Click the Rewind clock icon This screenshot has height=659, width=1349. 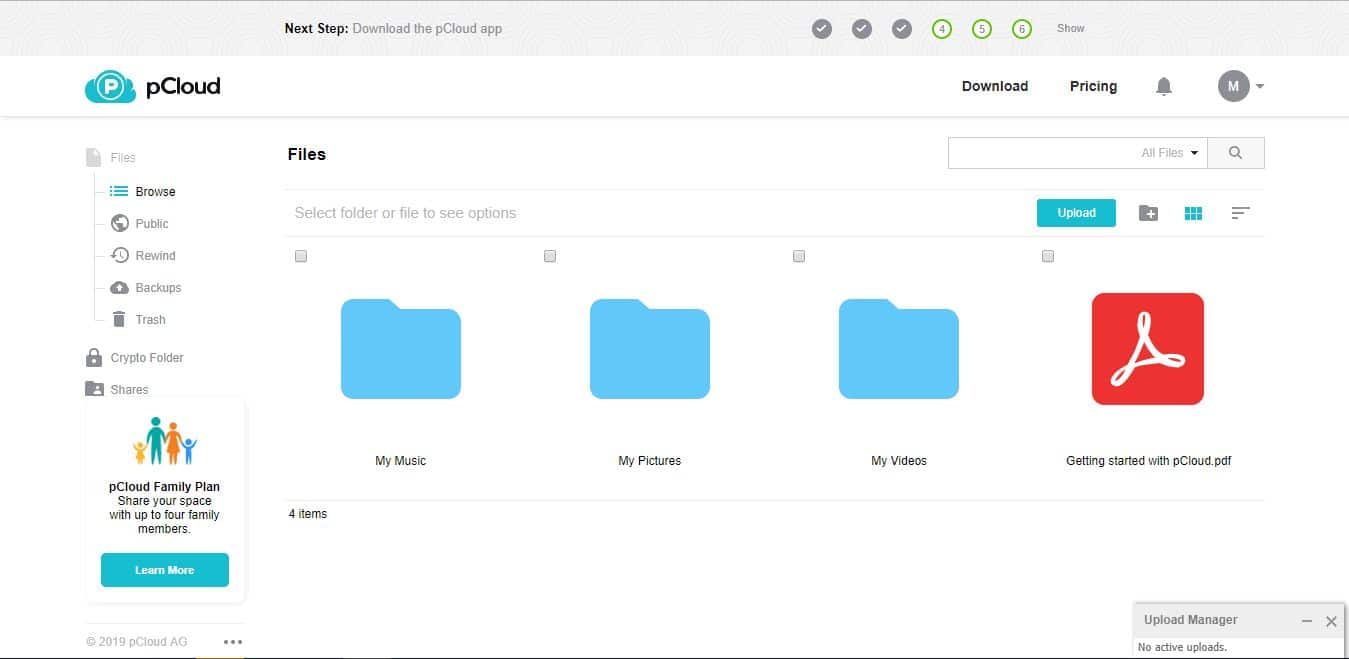point(120,255)
